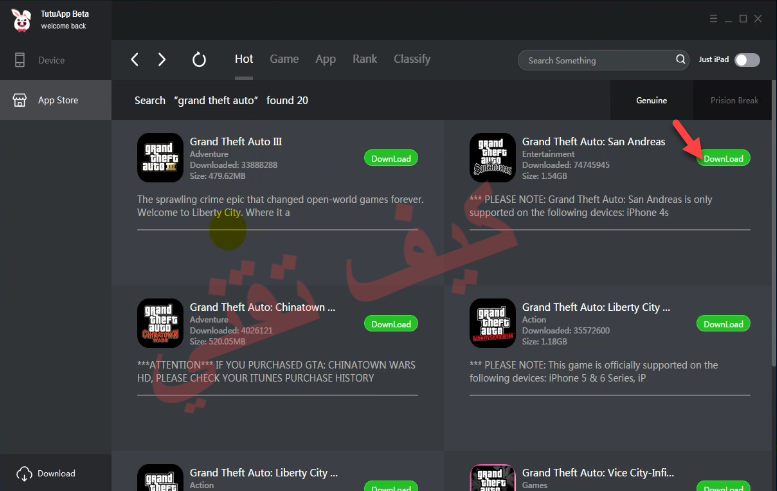Switch to the Rank tab
The width and height of the screenshot is (777, 491).
click(x=365, y=59)
